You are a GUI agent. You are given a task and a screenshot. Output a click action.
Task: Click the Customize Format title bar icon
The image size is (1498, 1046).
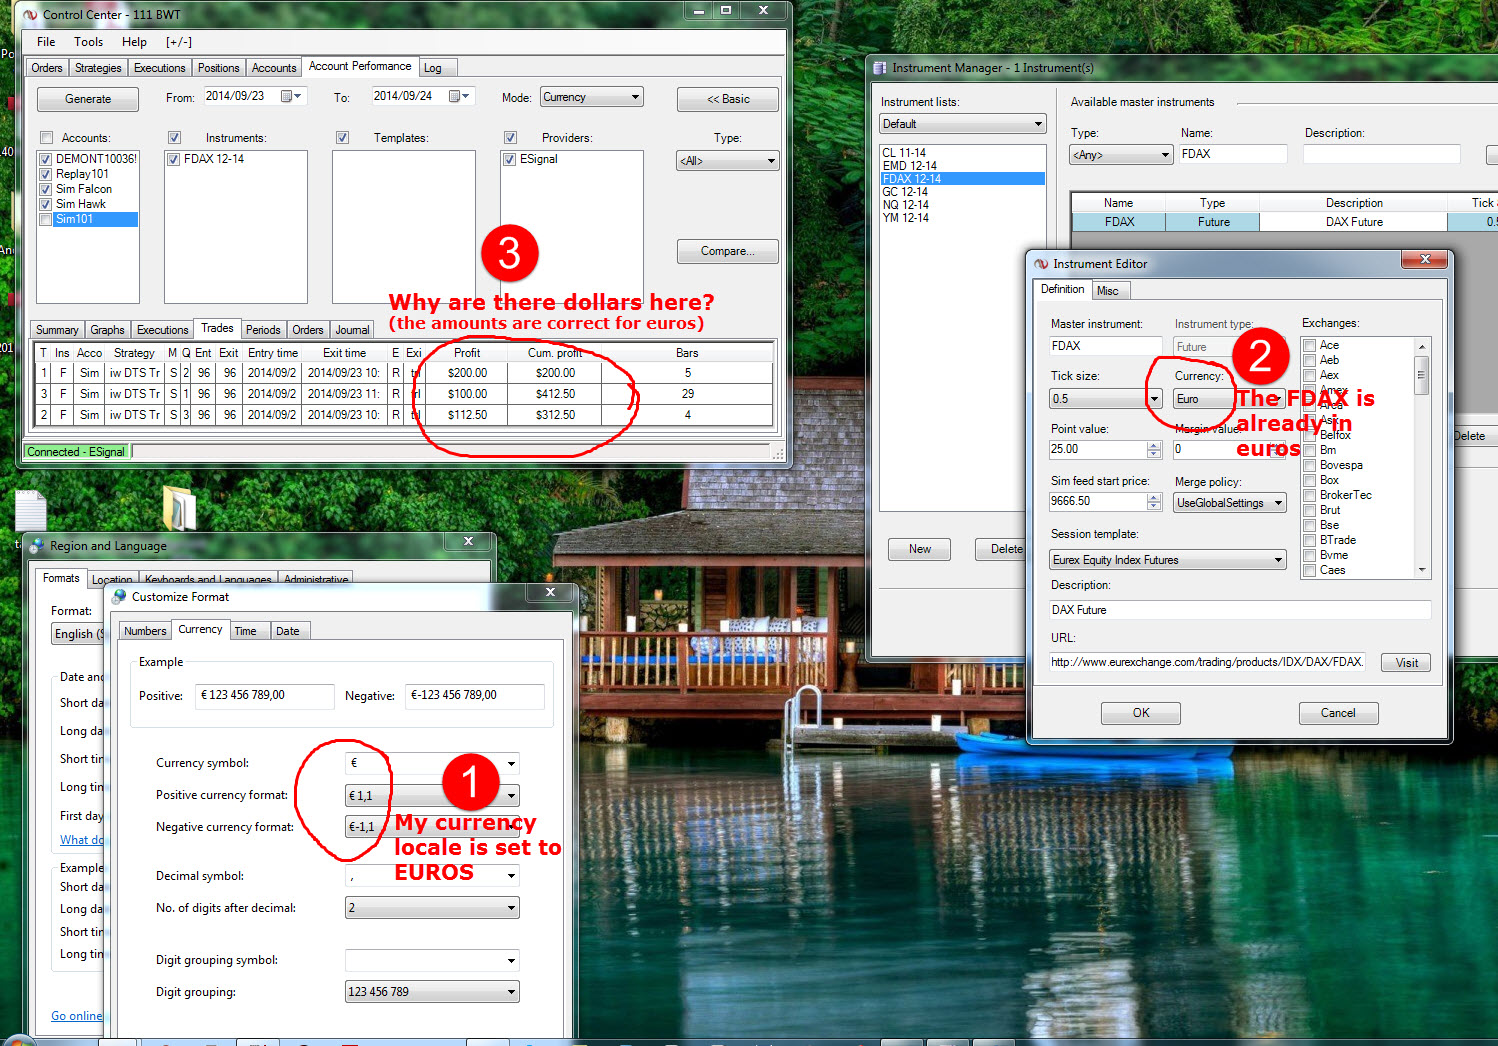click(x=119, y=597)
